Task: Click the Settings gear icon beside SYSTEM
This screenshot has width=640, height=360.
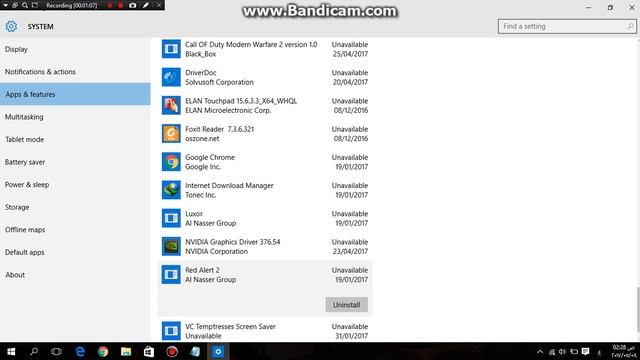Action: tap(11, 26)
